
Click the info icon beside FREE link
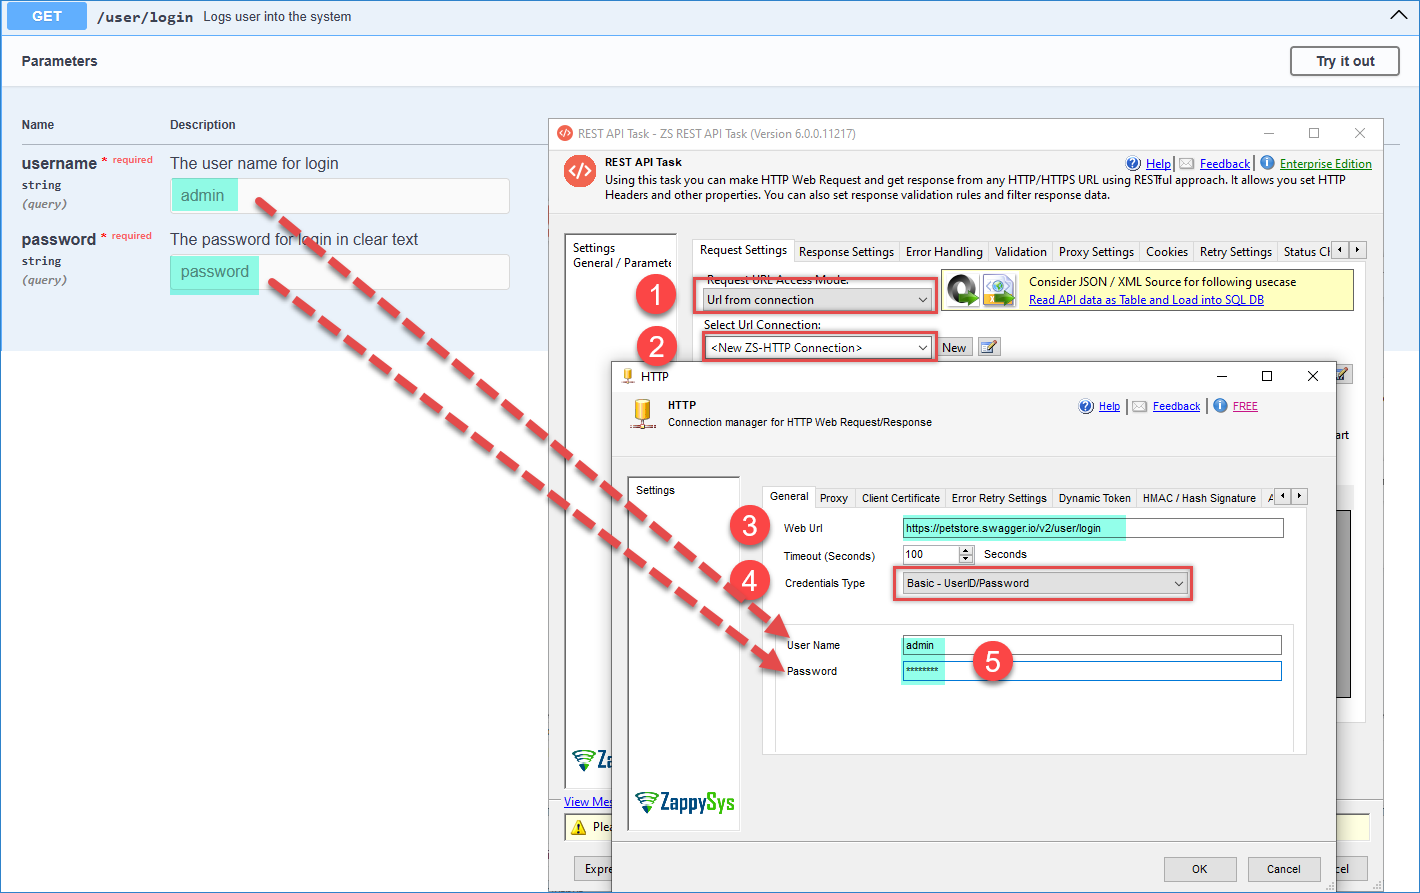coord(1220,406)
